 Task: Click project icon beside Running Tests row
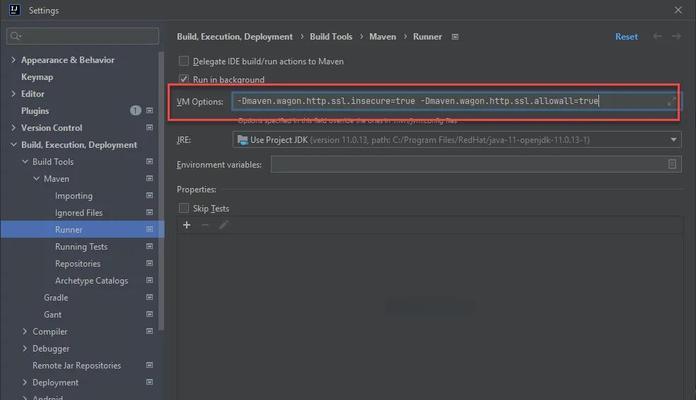pos(150,246)
